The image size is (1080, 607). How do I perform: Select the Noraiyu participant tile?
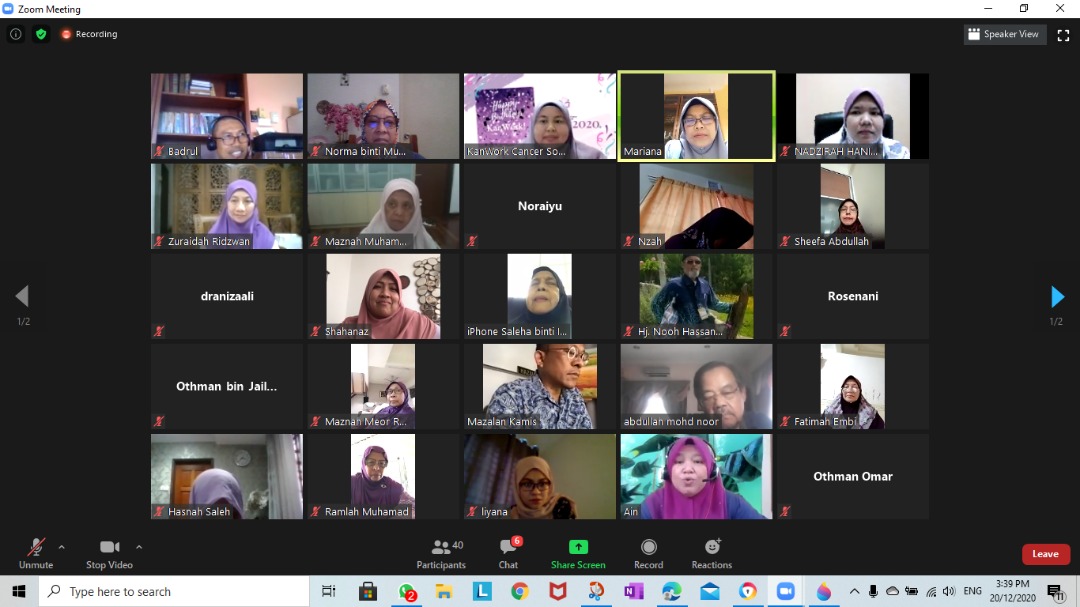click(x=540, y=206)
